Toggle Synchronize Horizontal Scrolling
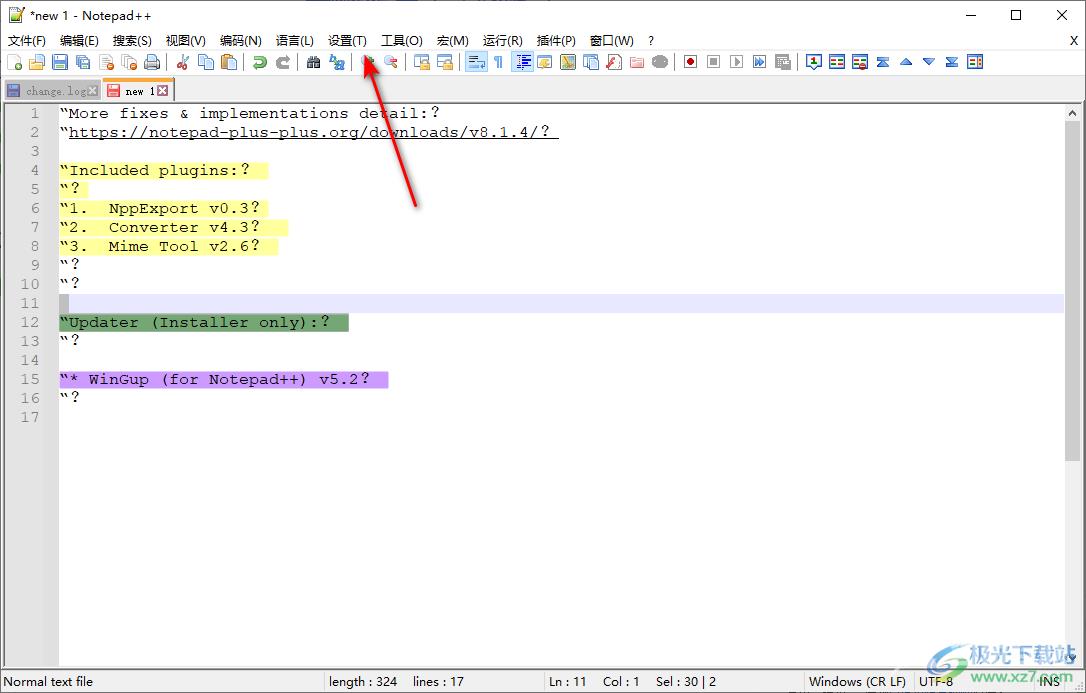This screenshot has width=1086, height=693. [445, 62]
